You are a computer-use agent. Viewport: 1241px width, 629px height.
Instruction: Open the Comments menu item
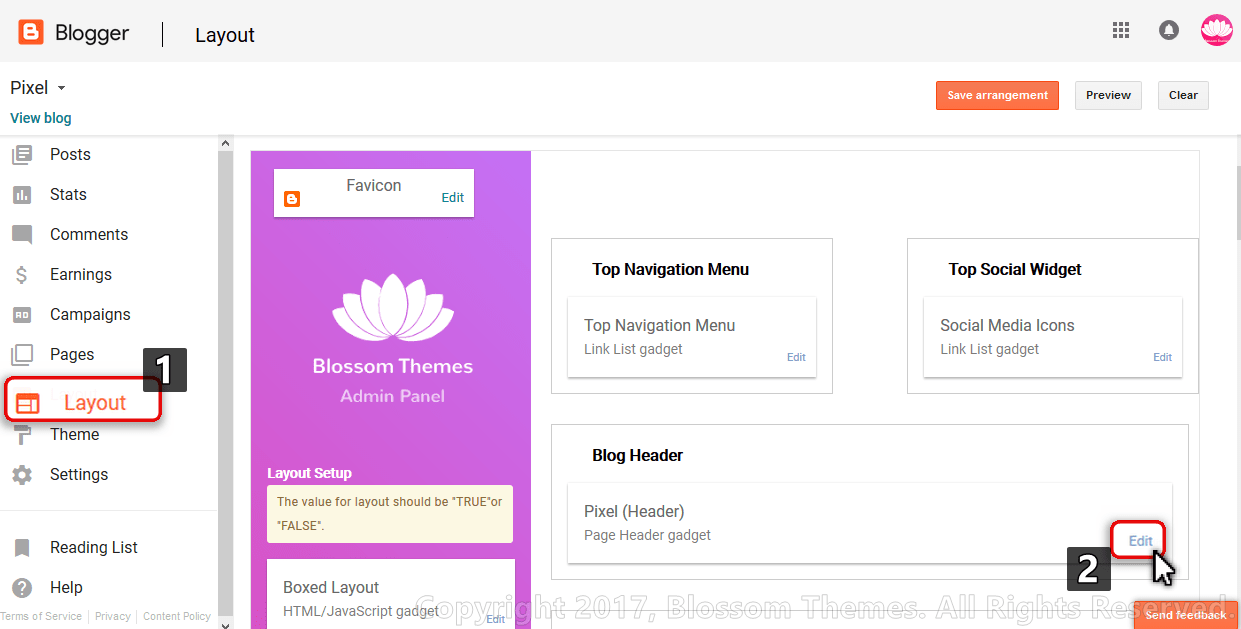(x=89, y=235)
